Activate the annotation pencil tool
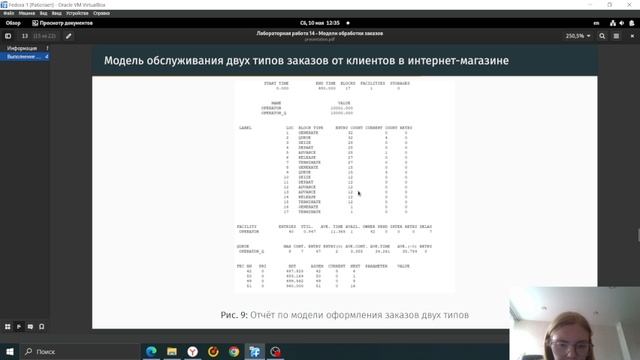Image resolution: width=640 pixels, height=360 pixels. (69, 36)
